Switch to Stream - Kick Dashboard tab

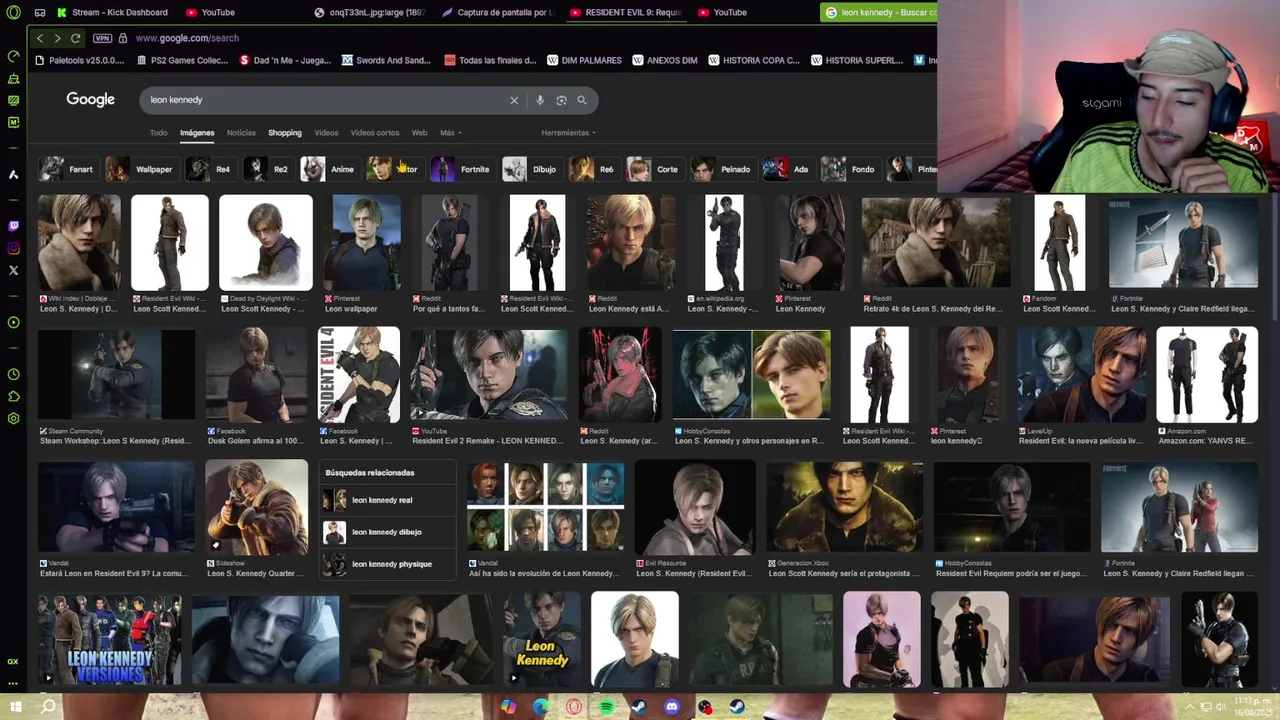pos(112,12)
